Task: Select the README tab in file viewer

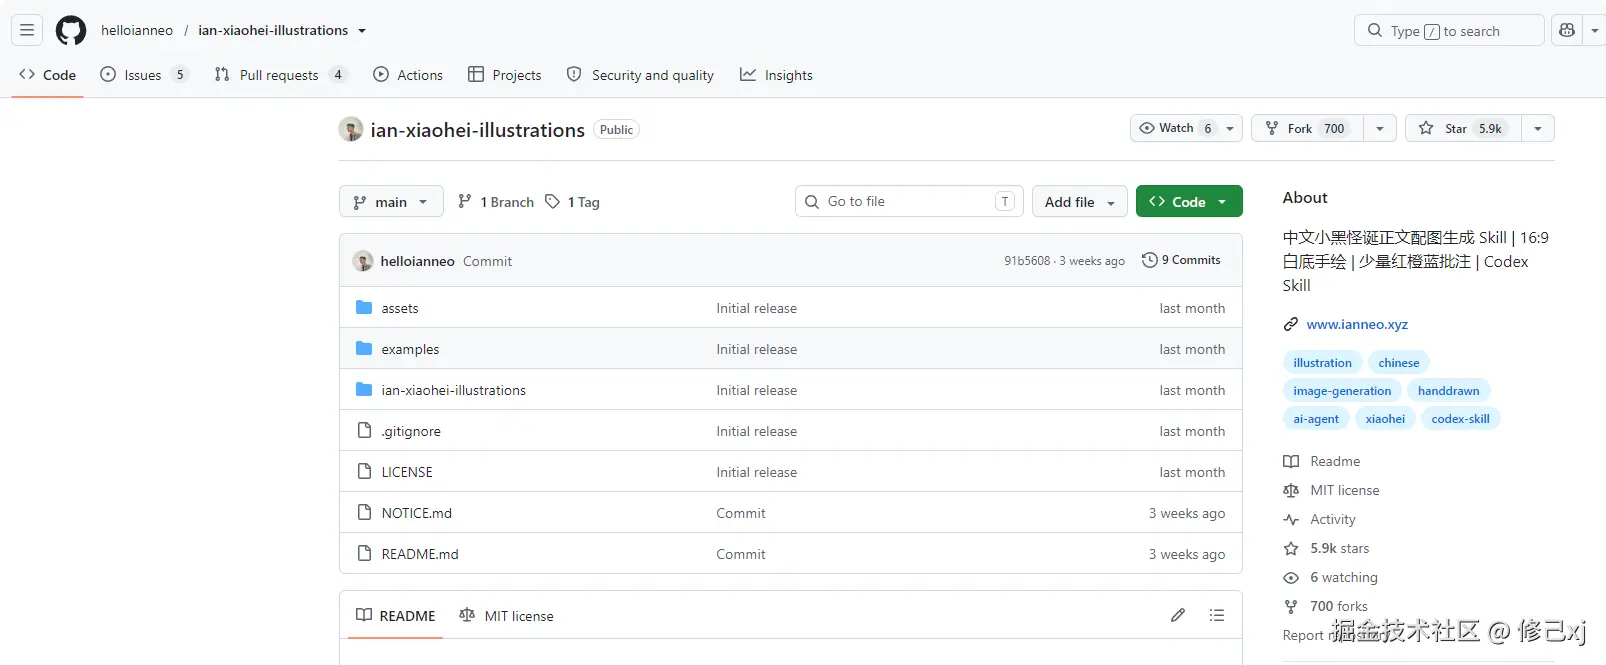Action: pyautogui.click(x=396, y=616)
